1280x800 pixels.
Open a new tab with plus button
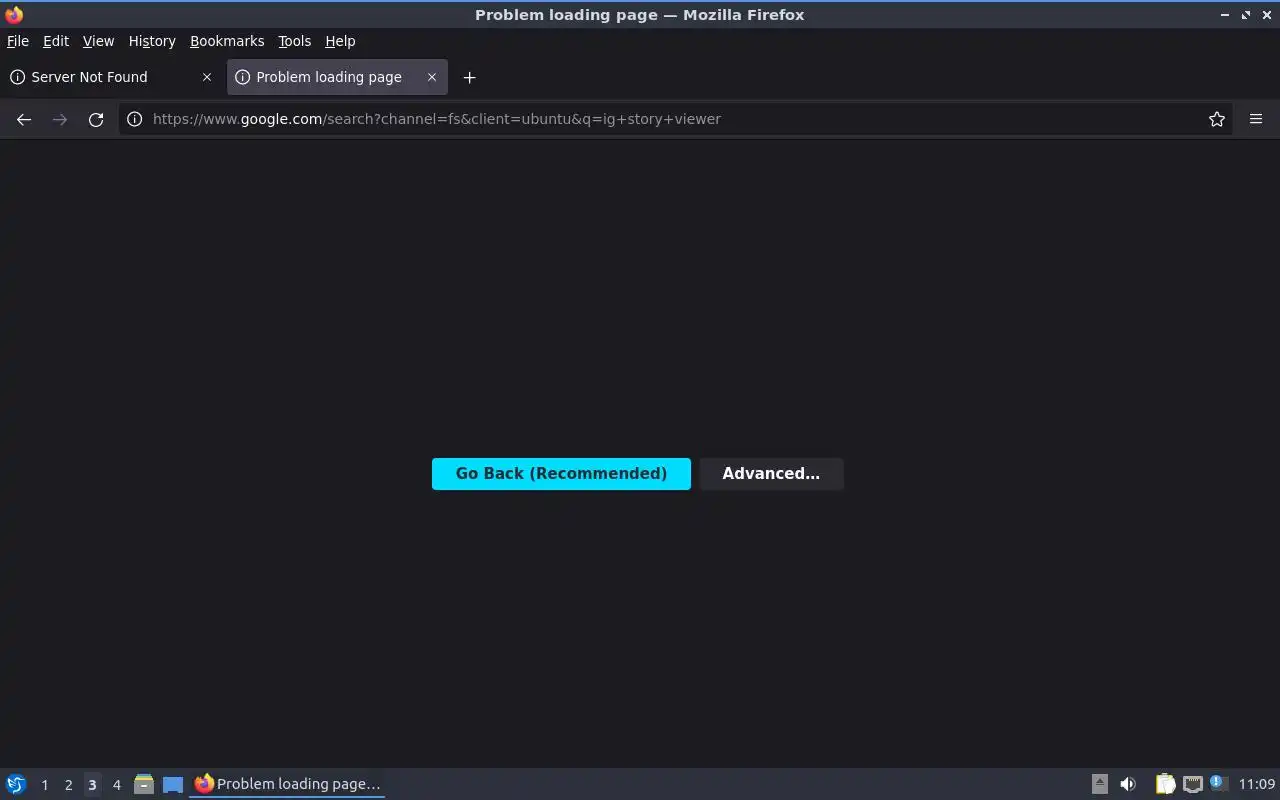469,77
